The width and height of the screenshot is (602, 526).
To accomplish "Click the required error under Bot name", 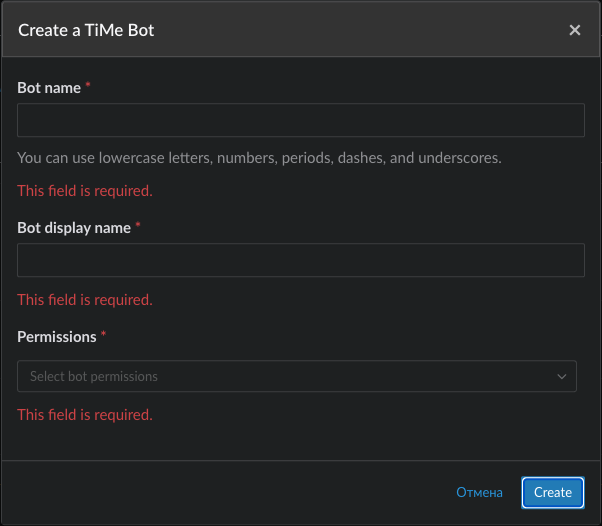I will point(85,191).
